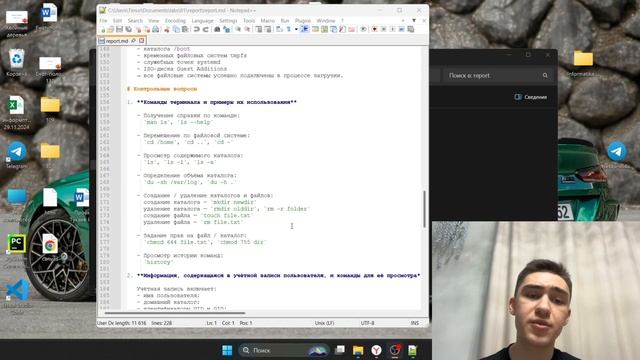
Task: Zoom in using the toolbar magnifier
Action: (237, 29)
